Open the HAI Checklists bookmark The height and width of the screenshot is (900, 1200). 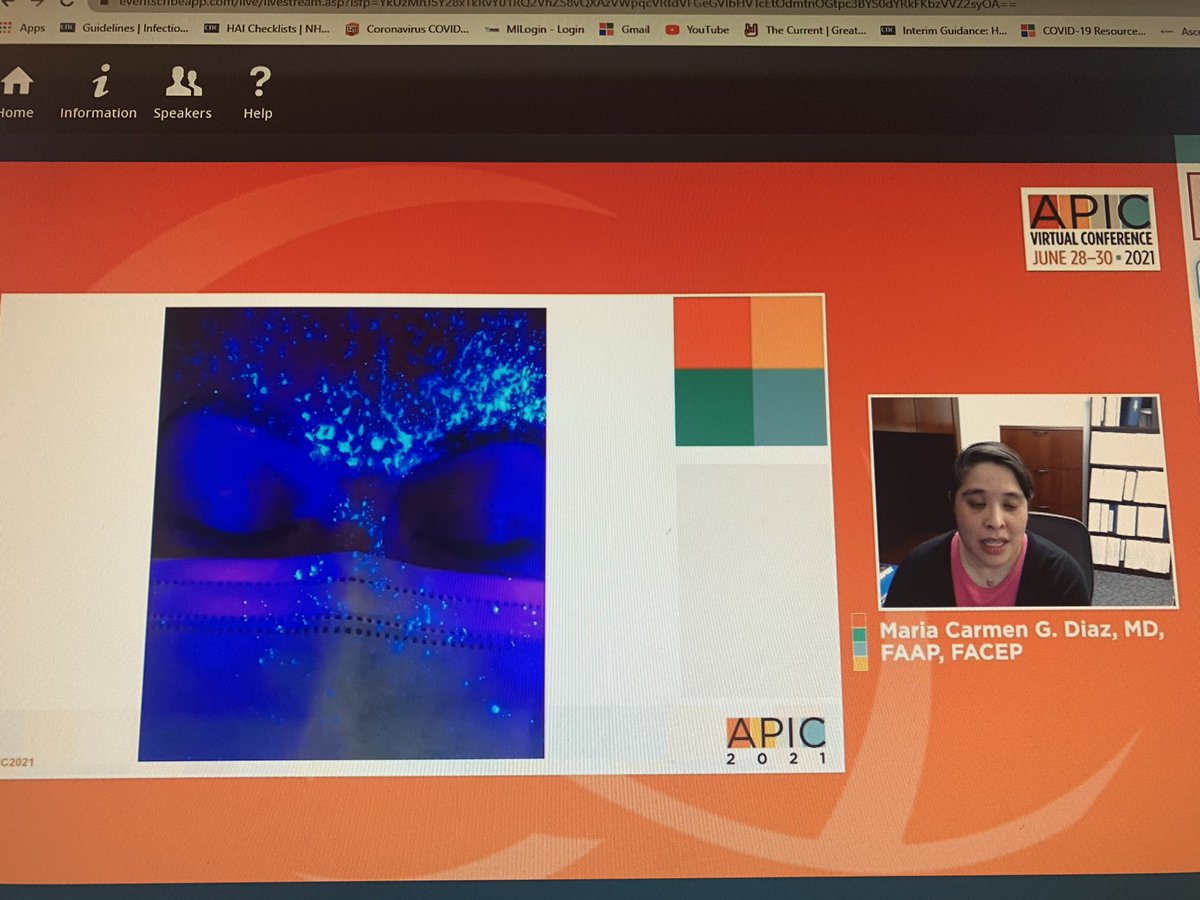266,29
